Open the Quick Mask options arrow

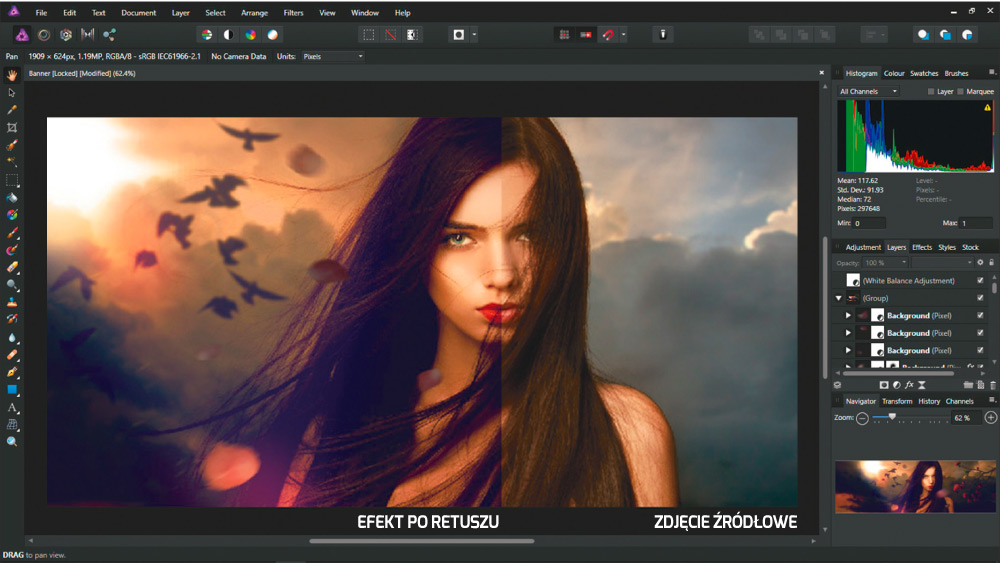(474, 34)
